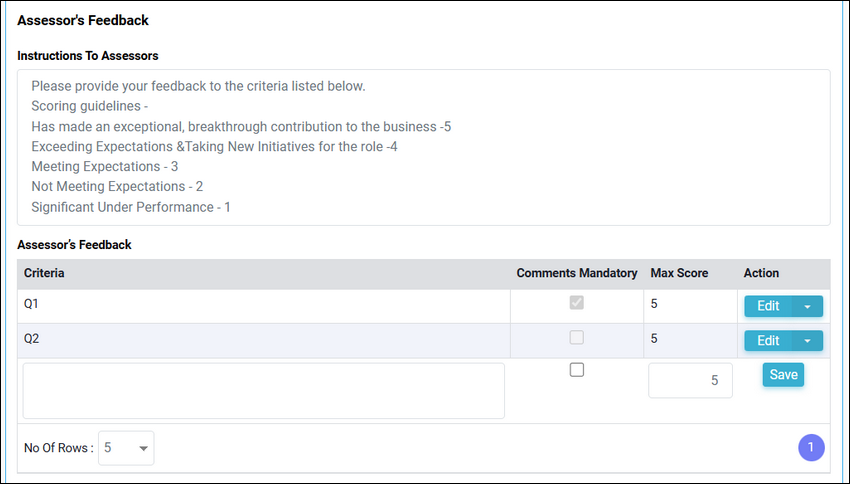Go to page 1 in pagination

811,448
